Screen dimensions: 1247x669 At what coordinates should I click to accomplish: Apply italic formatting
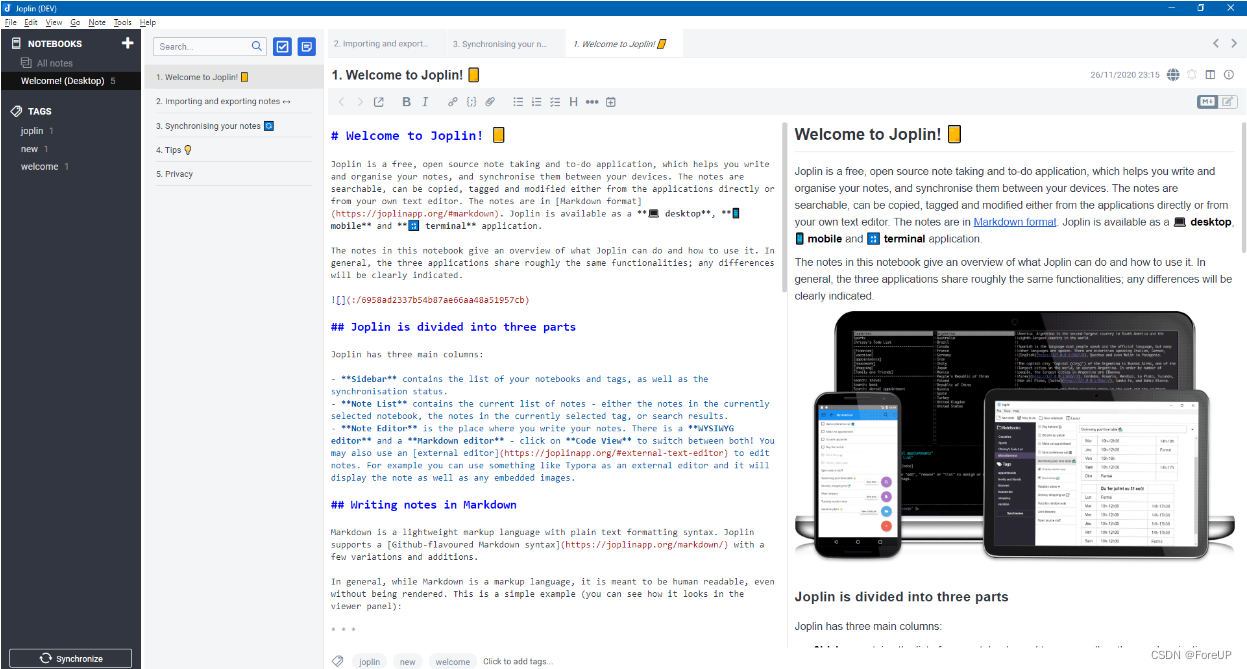[425, 102]
